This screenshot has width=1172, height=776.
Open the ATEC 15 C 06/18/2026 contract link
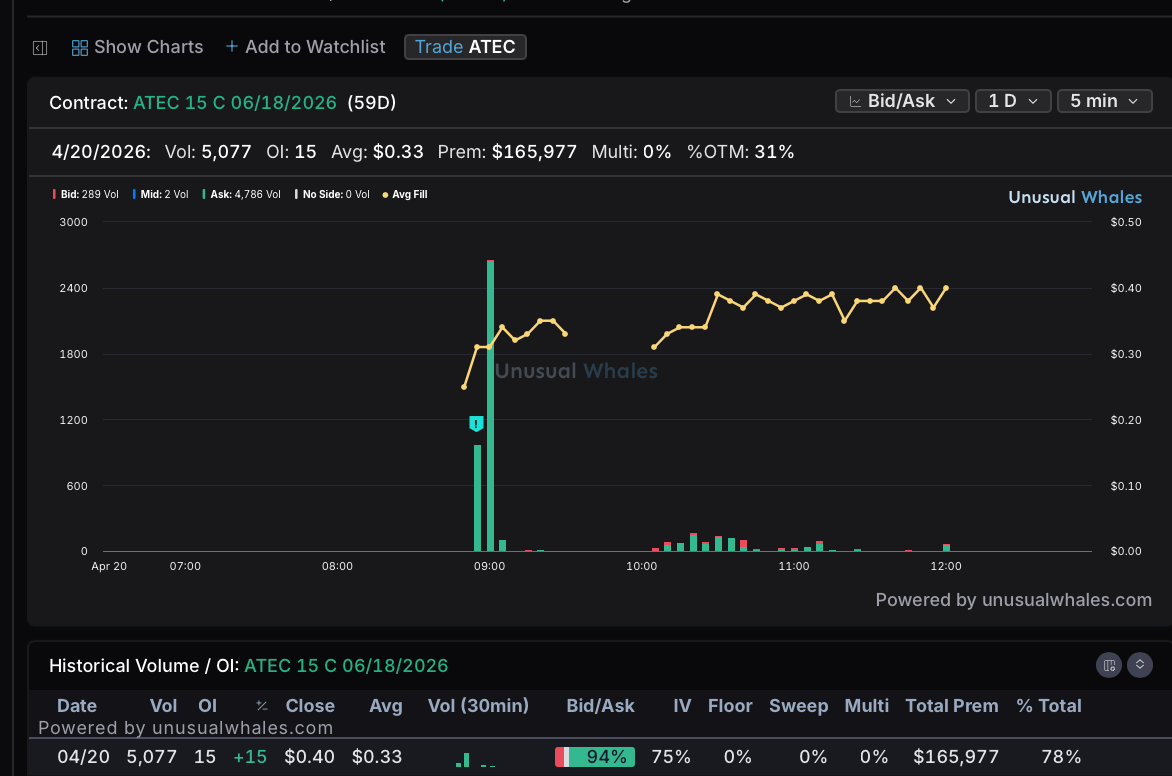(235, 102)
